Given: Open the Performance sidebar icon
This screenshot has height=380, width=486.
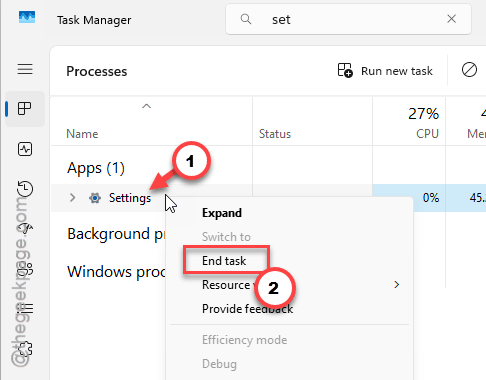Looking at the screenshot, I should pyautogui.click(x=25, y=149).
